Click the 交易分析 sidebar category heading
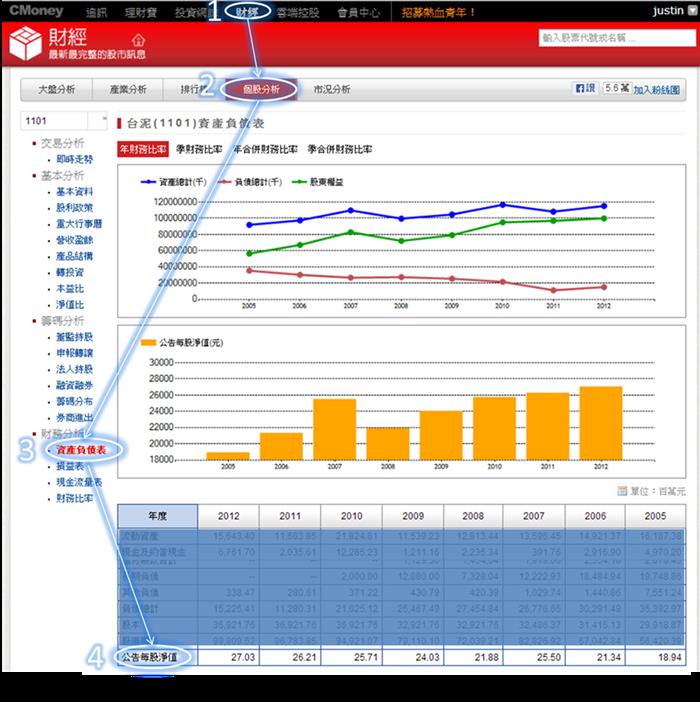This screenshot has height=702, width=700. (x=62, y=143)
